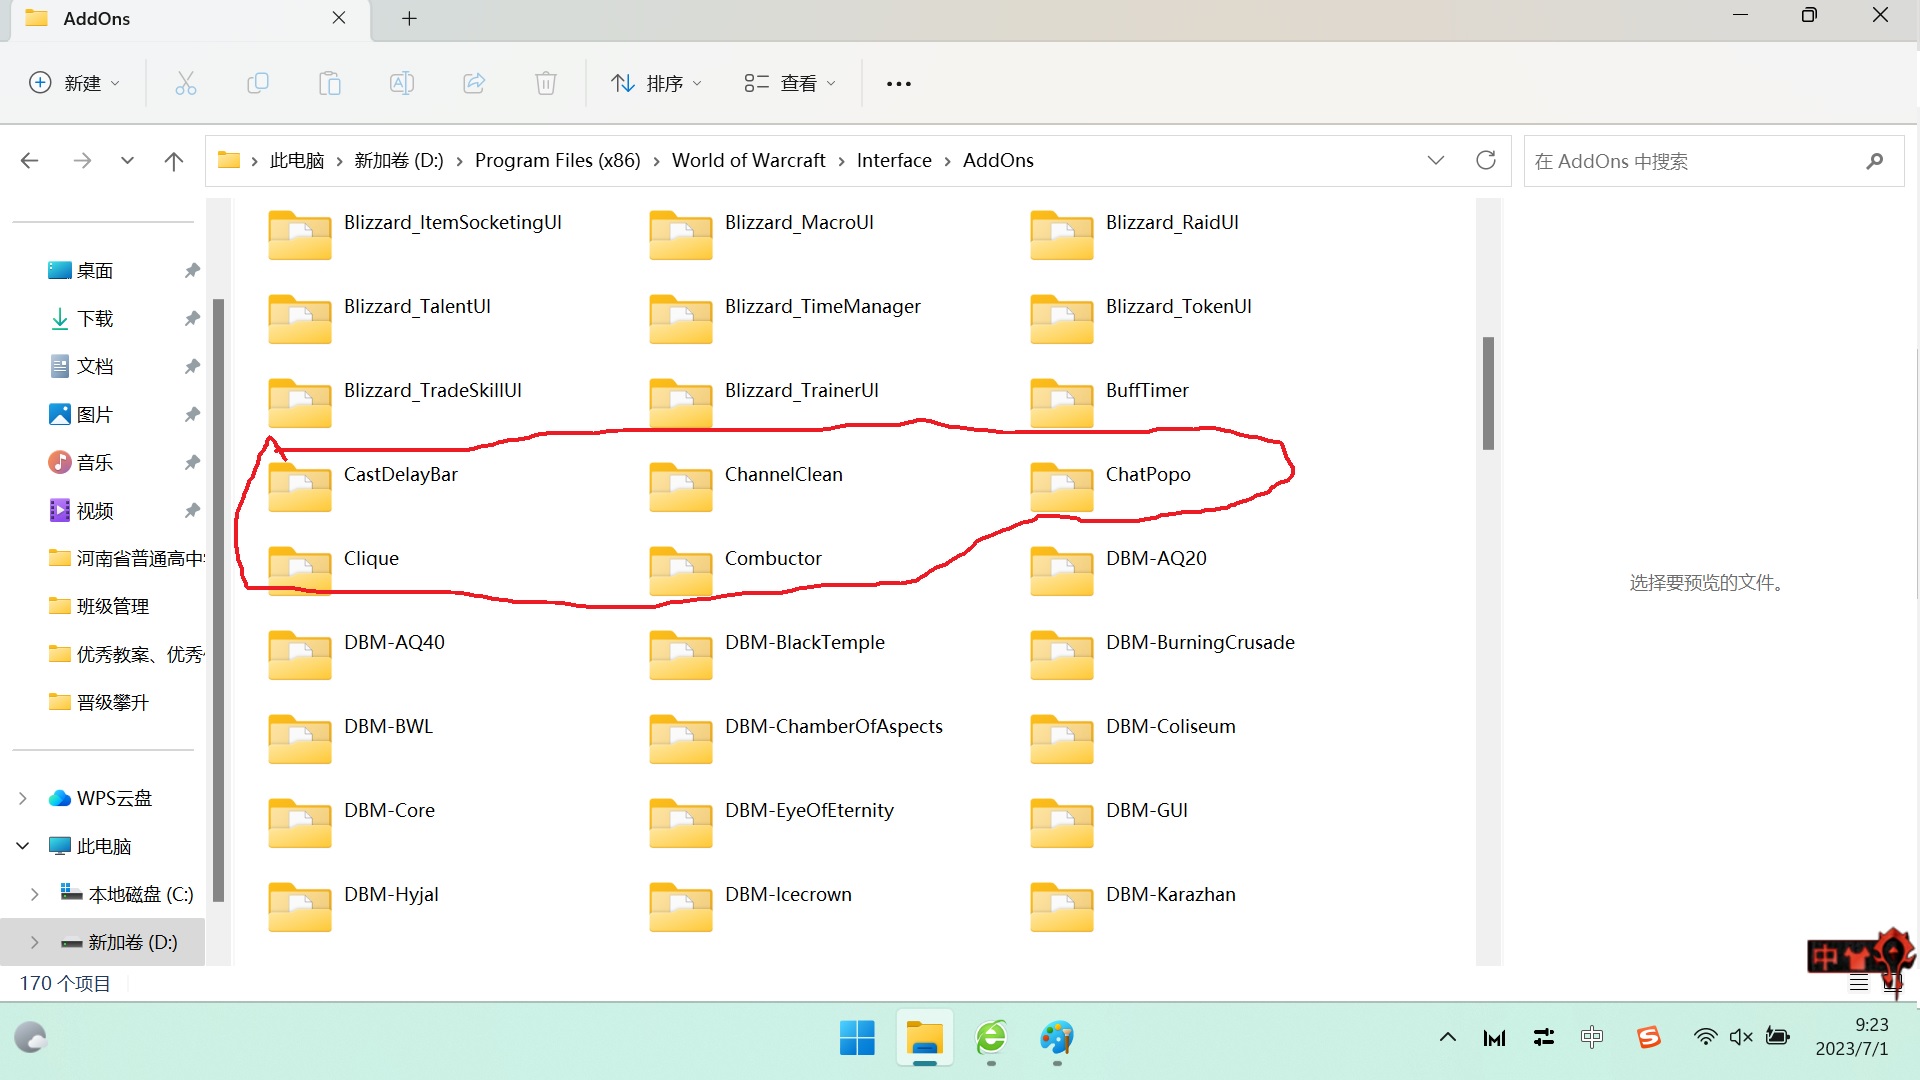Open the 新建 new item menu
Screen dimensions: 1920x1080
pos(75,83)
